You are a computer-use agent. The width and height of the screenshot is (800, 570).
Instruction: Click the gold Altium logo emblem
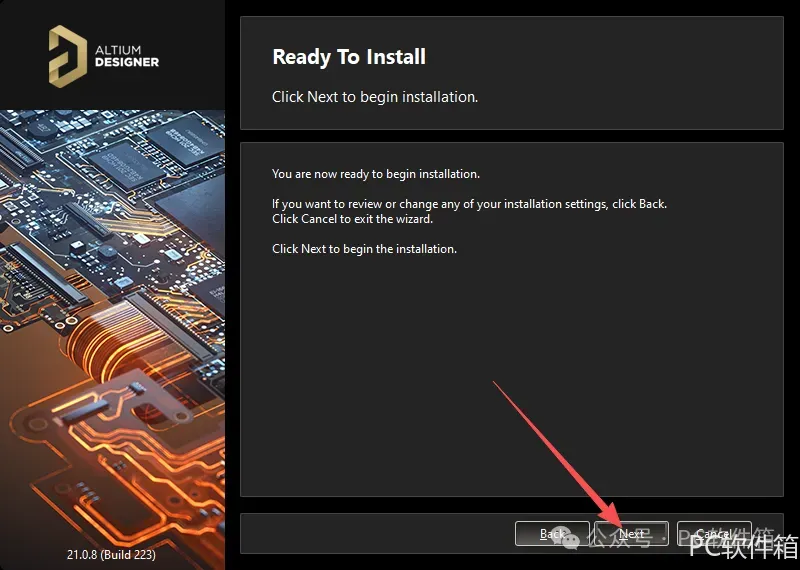point(67,56)
